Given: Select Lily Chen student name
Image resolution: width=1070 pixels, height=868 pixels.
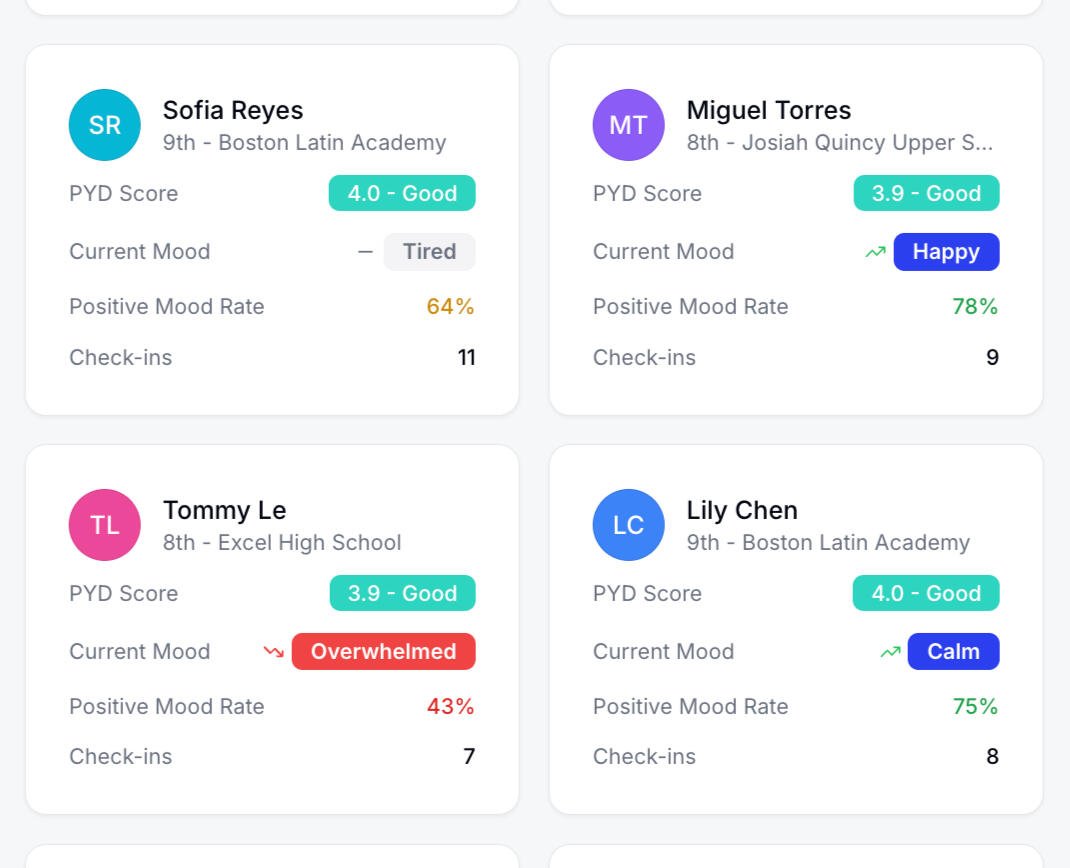Looking at the screenshot, I should pos(742,510).
